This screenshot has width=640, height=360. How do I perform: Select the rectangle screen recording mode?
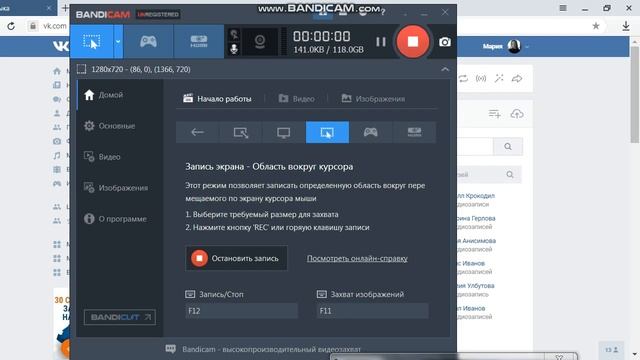pyautogui.click(x=92, y=42)
